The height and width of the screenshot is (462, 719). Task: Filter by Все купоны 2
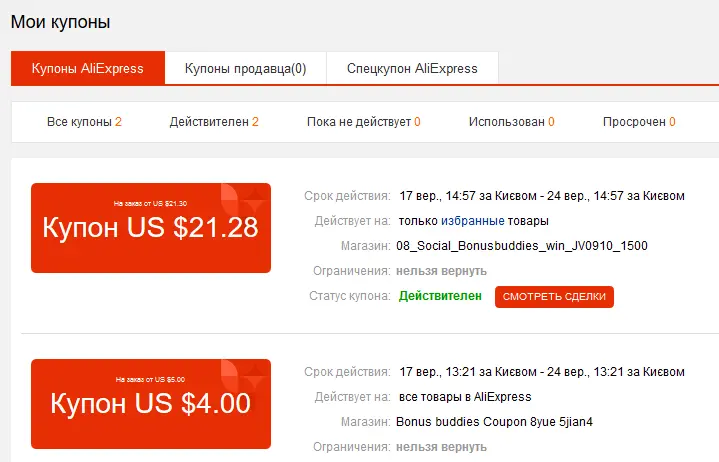[84, 122]
